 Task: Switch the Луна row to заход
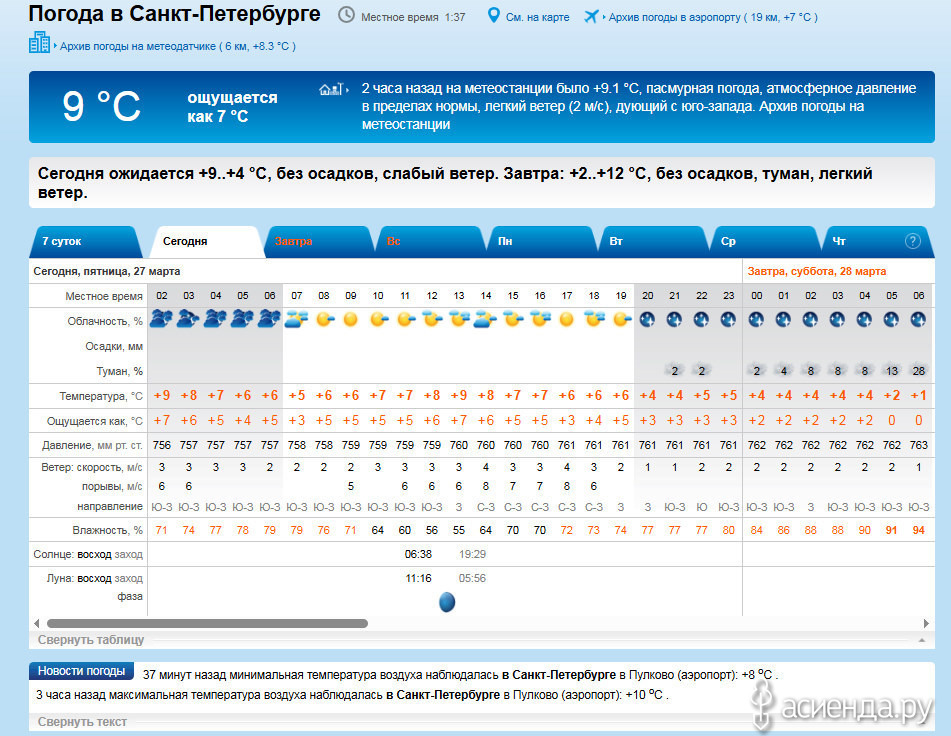128,578
